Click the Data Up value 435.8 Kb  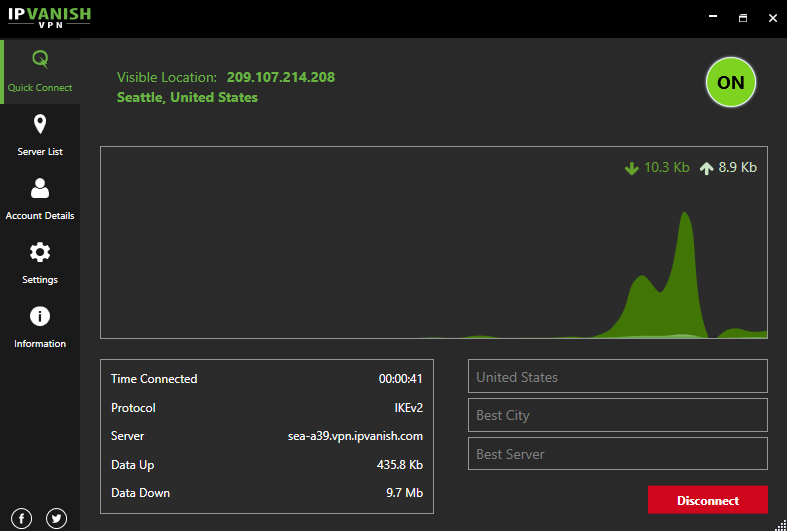point(400,465)
